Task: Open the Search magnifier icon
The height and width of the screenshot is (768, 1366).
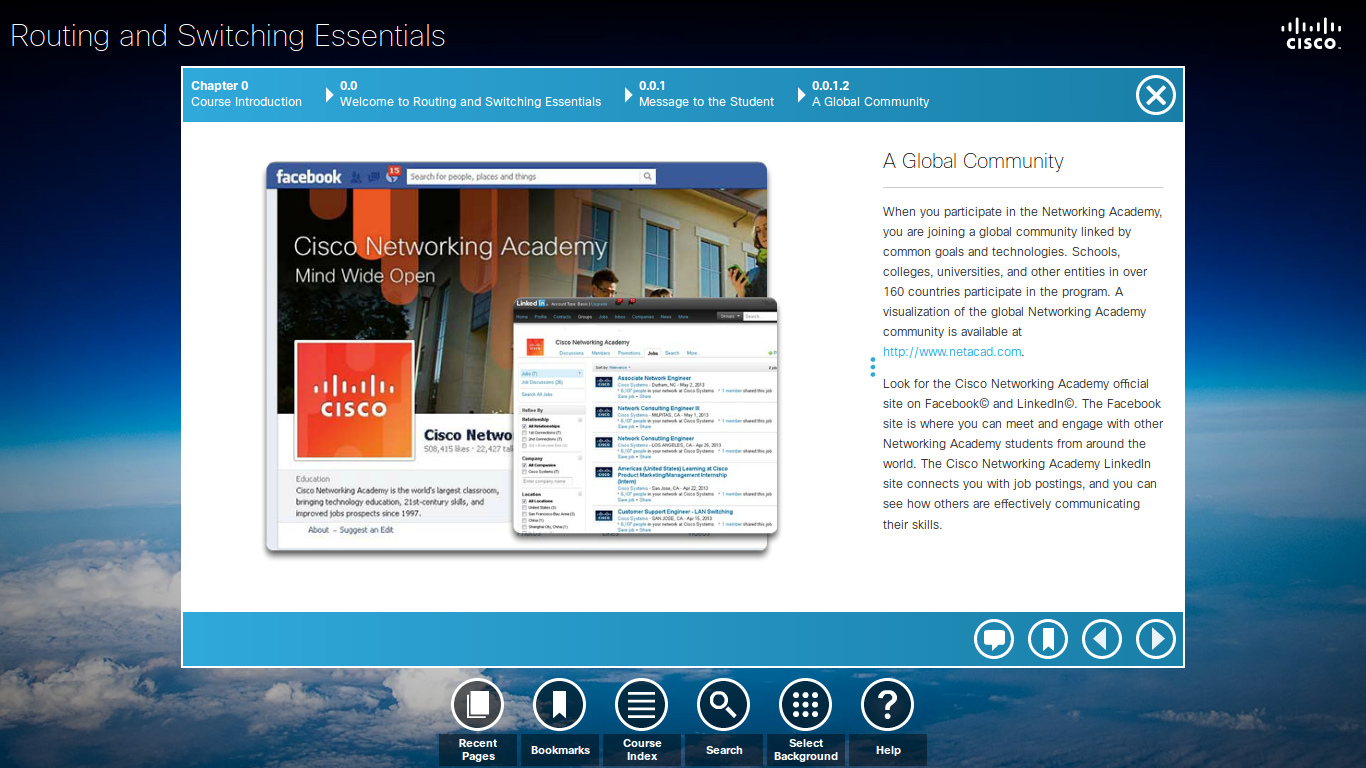Action: 724,705
